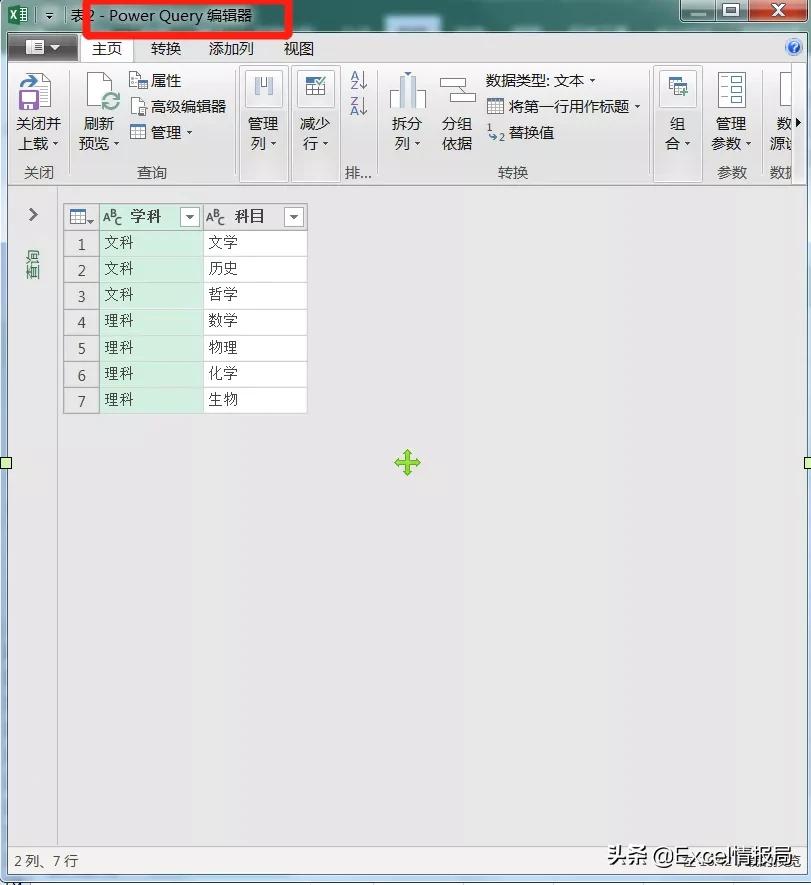Open the 学科 column filter dropdown
The width and height of the screenshot is (811, 885).
point(190,217)
